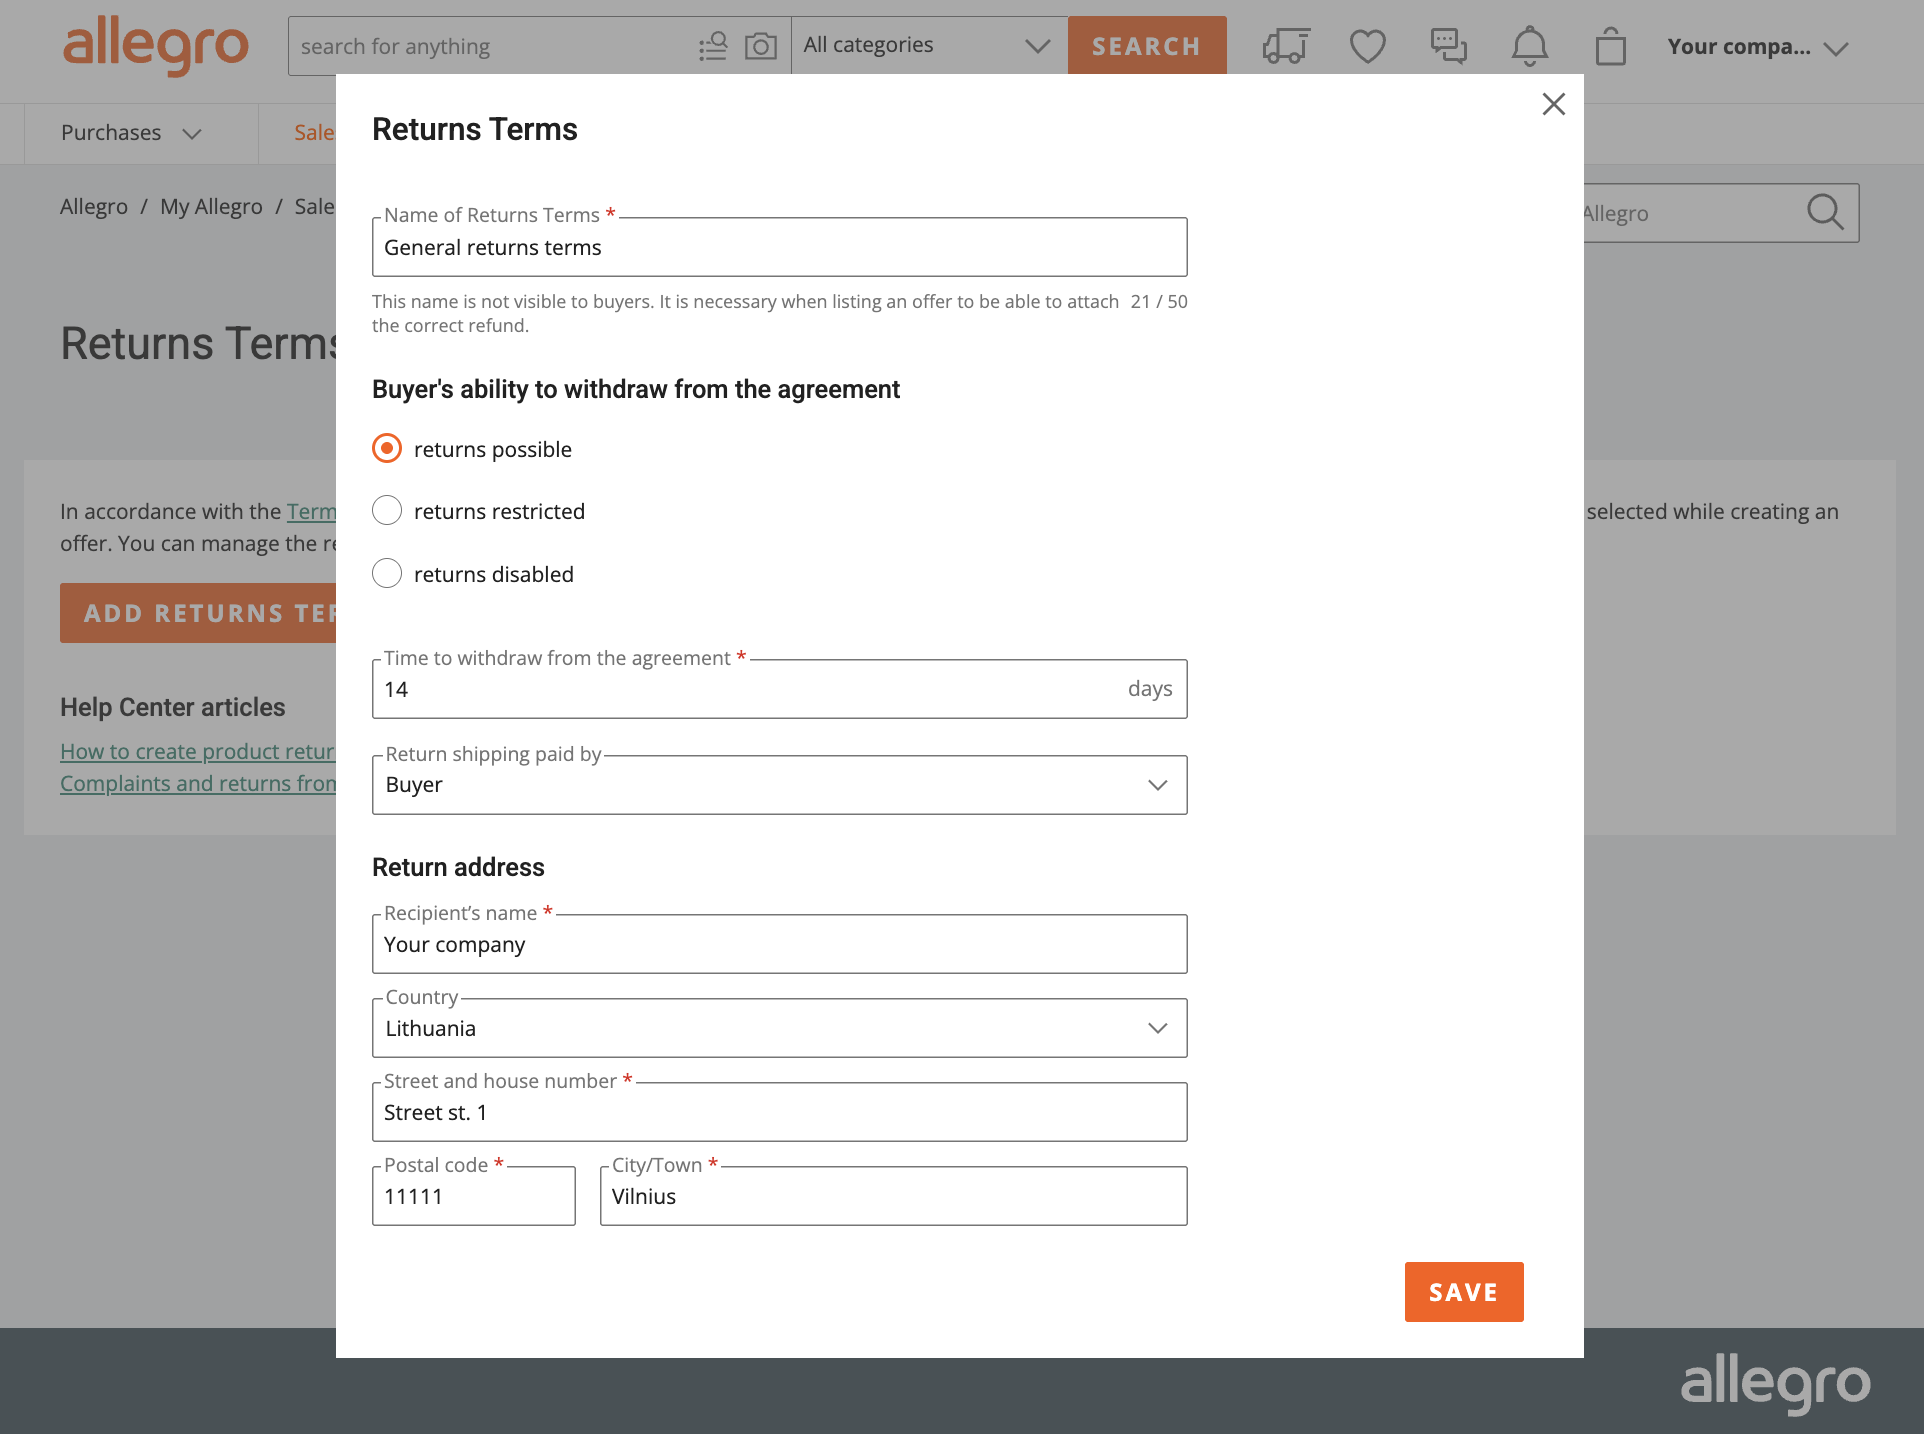Edit Street and house number field
This screenshot has width=1924, height=1434.
click(780, 1112)
